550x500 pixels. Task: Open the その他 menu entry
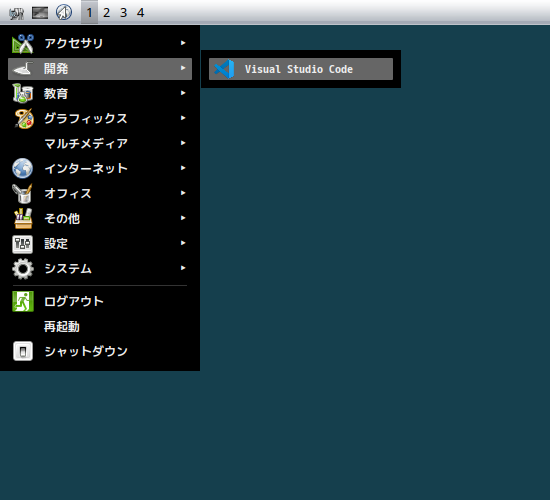pos(100,219)
